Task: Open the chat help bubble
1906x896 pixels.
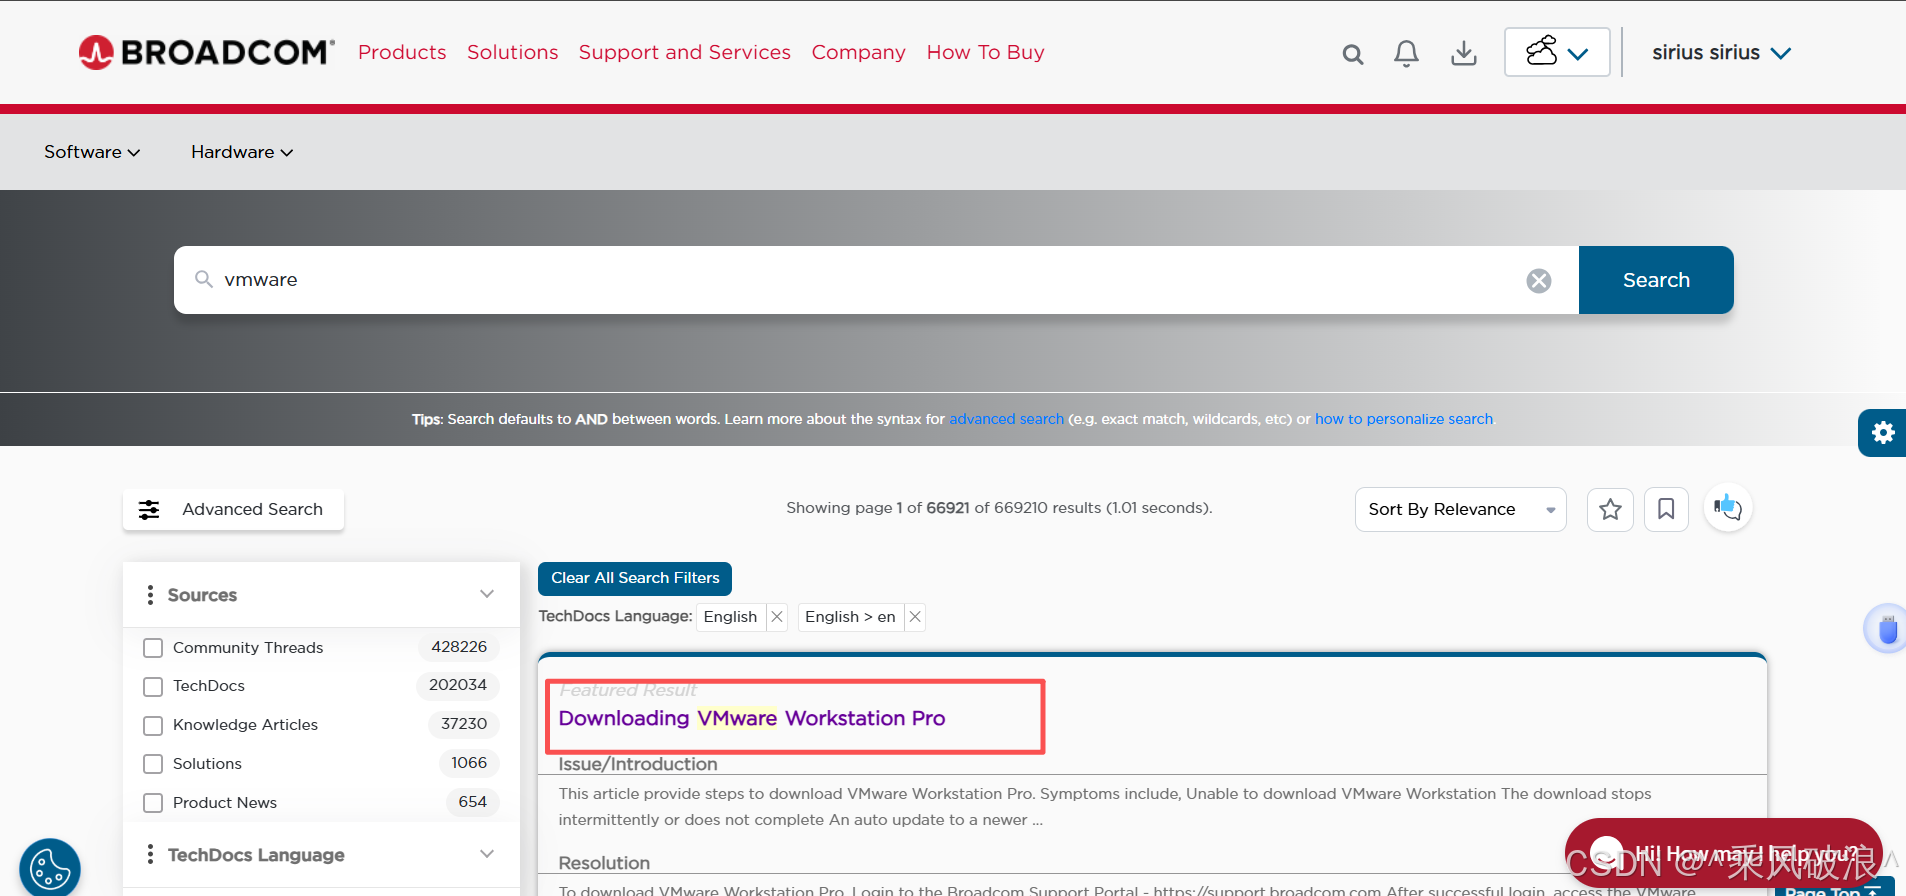Action: pyautogui.click(x=1723, y=855)
